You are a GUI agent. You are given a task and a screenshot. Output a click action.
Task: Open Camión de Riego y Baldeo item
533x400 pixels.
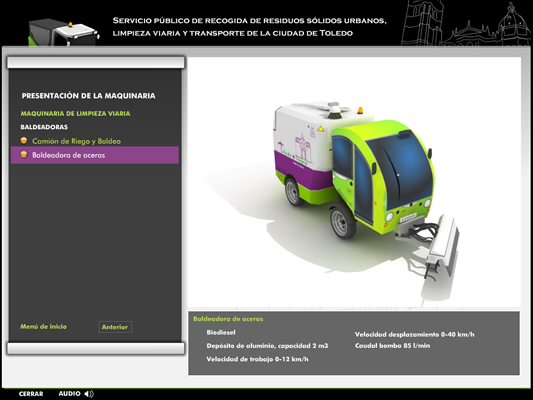(76, 141)
